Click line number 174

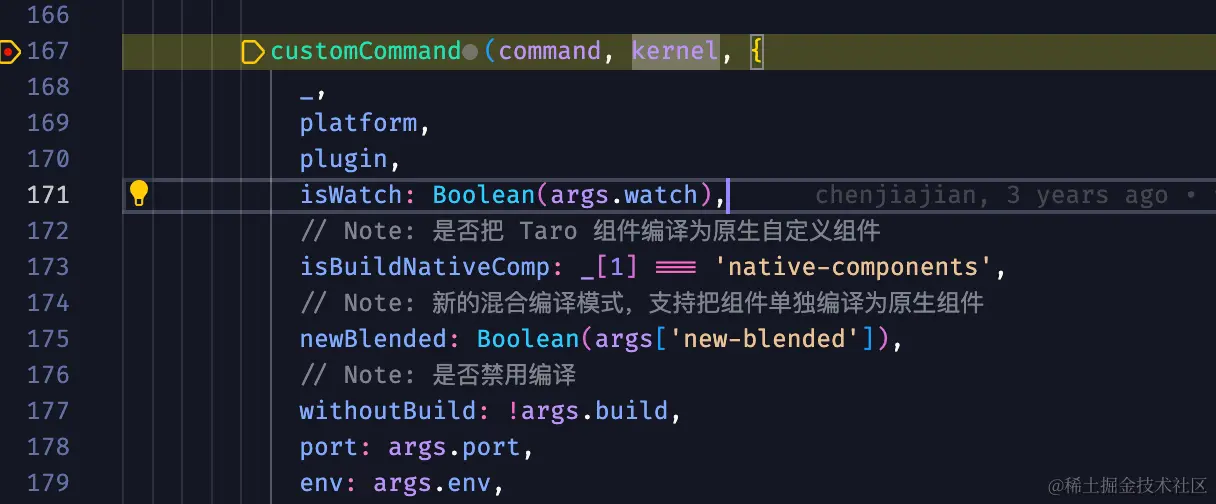[x=49, y=303]
